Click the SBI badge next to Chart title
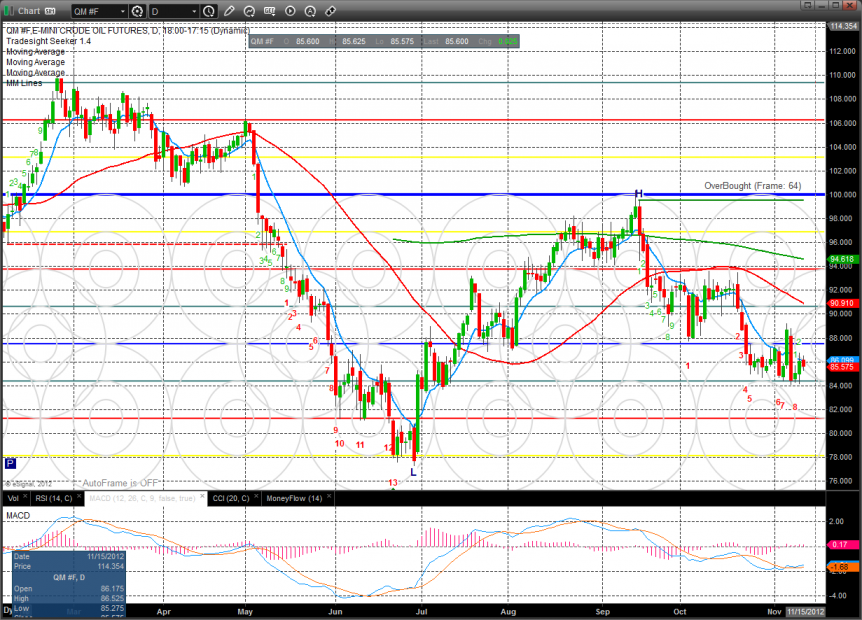862x620 pixels. point(51,11)
